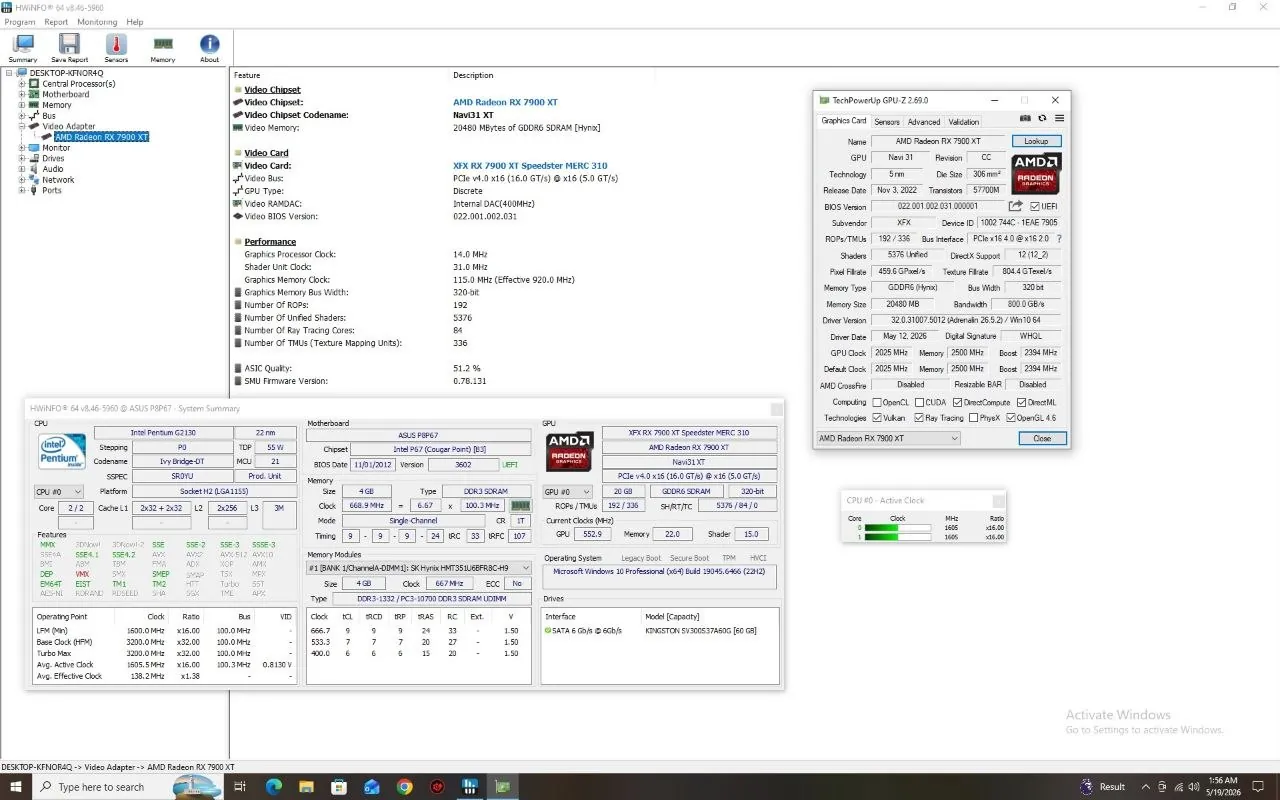The height and width of the screenshot is (800, 1280).
Task: Click the Save Report floppy icon
Action: 69,44
